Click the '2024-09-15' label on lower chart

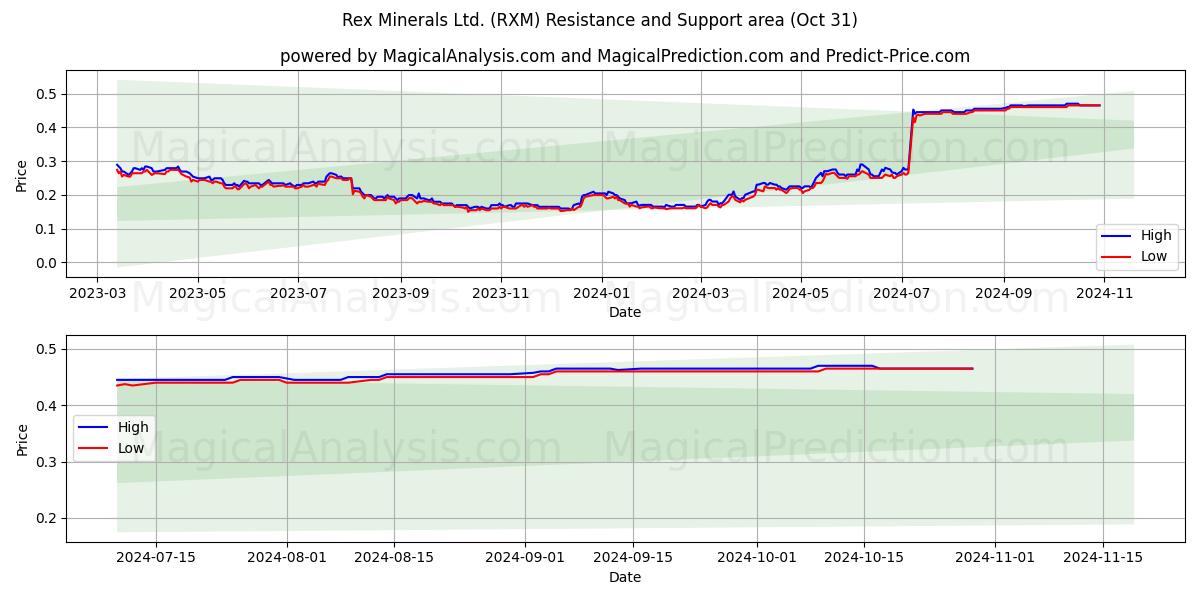point(634,559)
